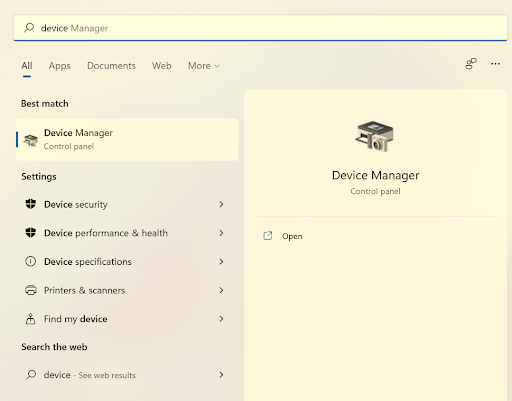The image size is (512, 401).
Task: Open the search feedback share icon
Action: tap(471, 63)
